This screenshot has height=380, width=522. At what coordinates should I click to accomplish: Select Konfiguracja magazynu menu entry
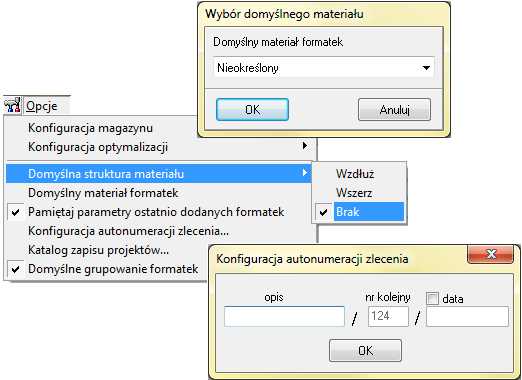(x=90, y=128)
